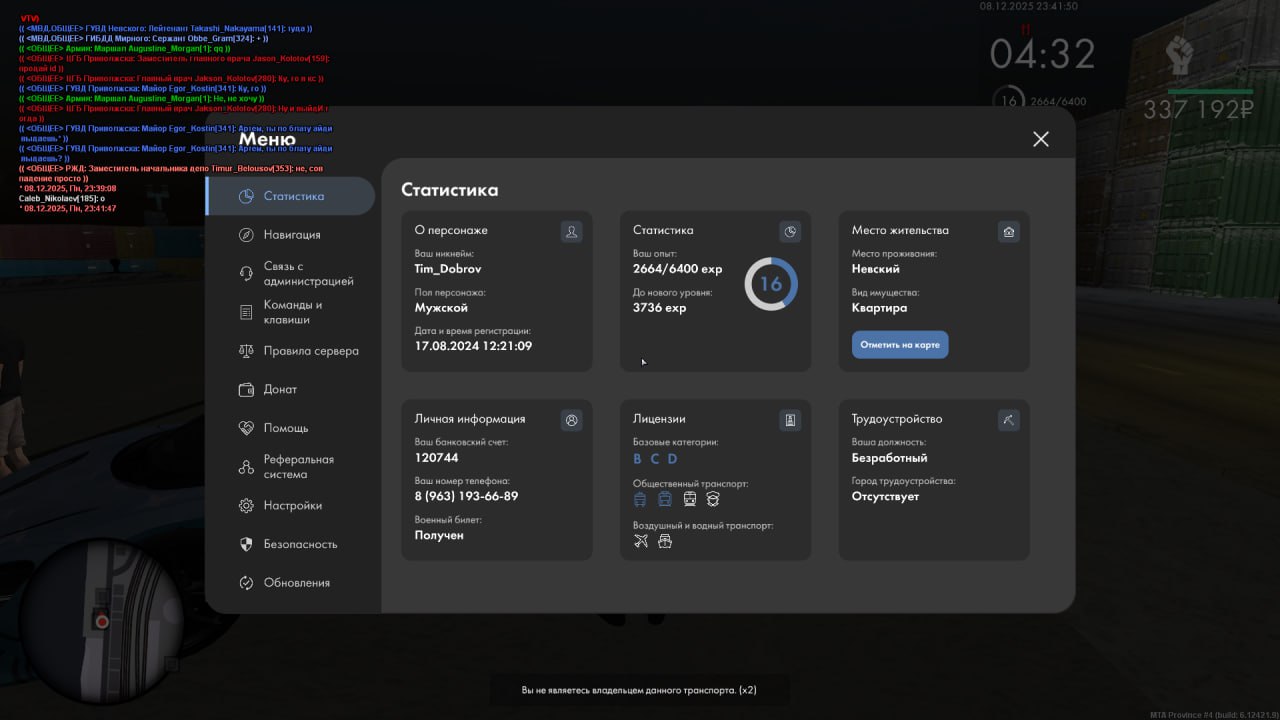Click the Отметить на карте button
Screen dimensions: 1280x720
point(900,345)
